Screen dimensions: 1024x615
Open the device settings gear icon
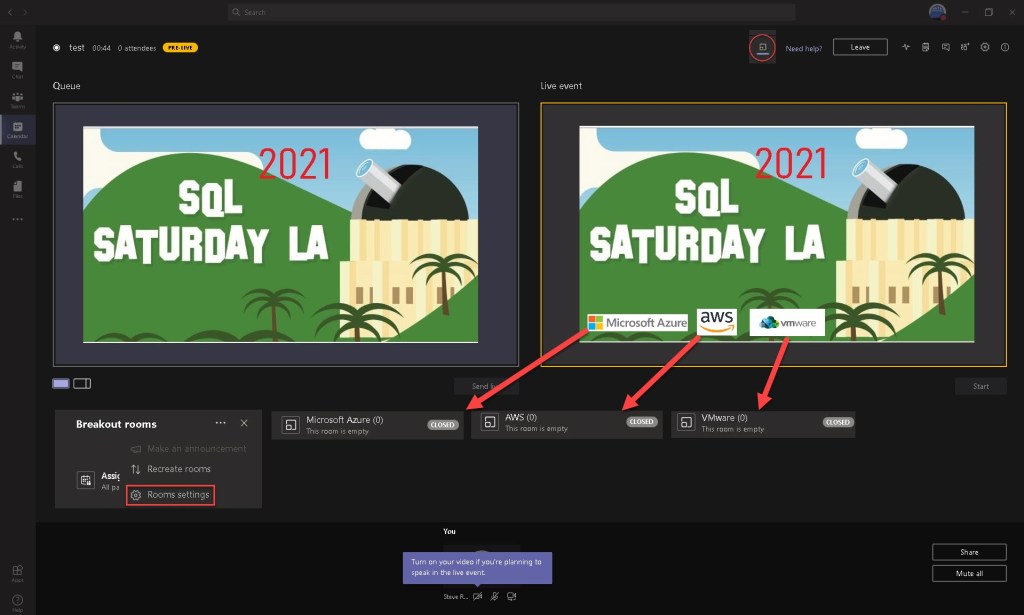(985, 47)
